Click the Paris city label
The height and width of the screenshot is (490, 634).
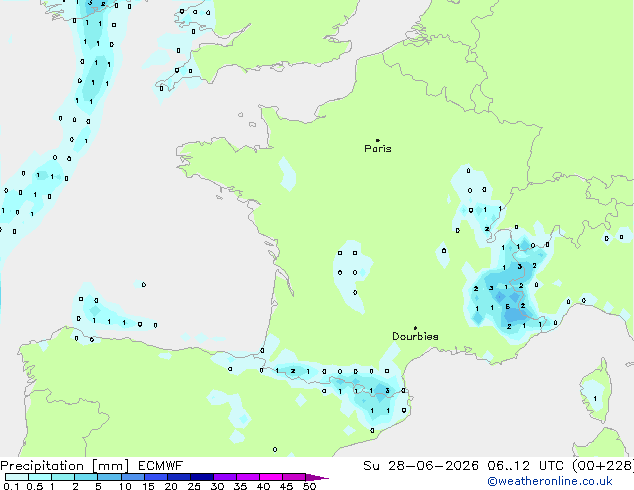[x=378, y=149]
